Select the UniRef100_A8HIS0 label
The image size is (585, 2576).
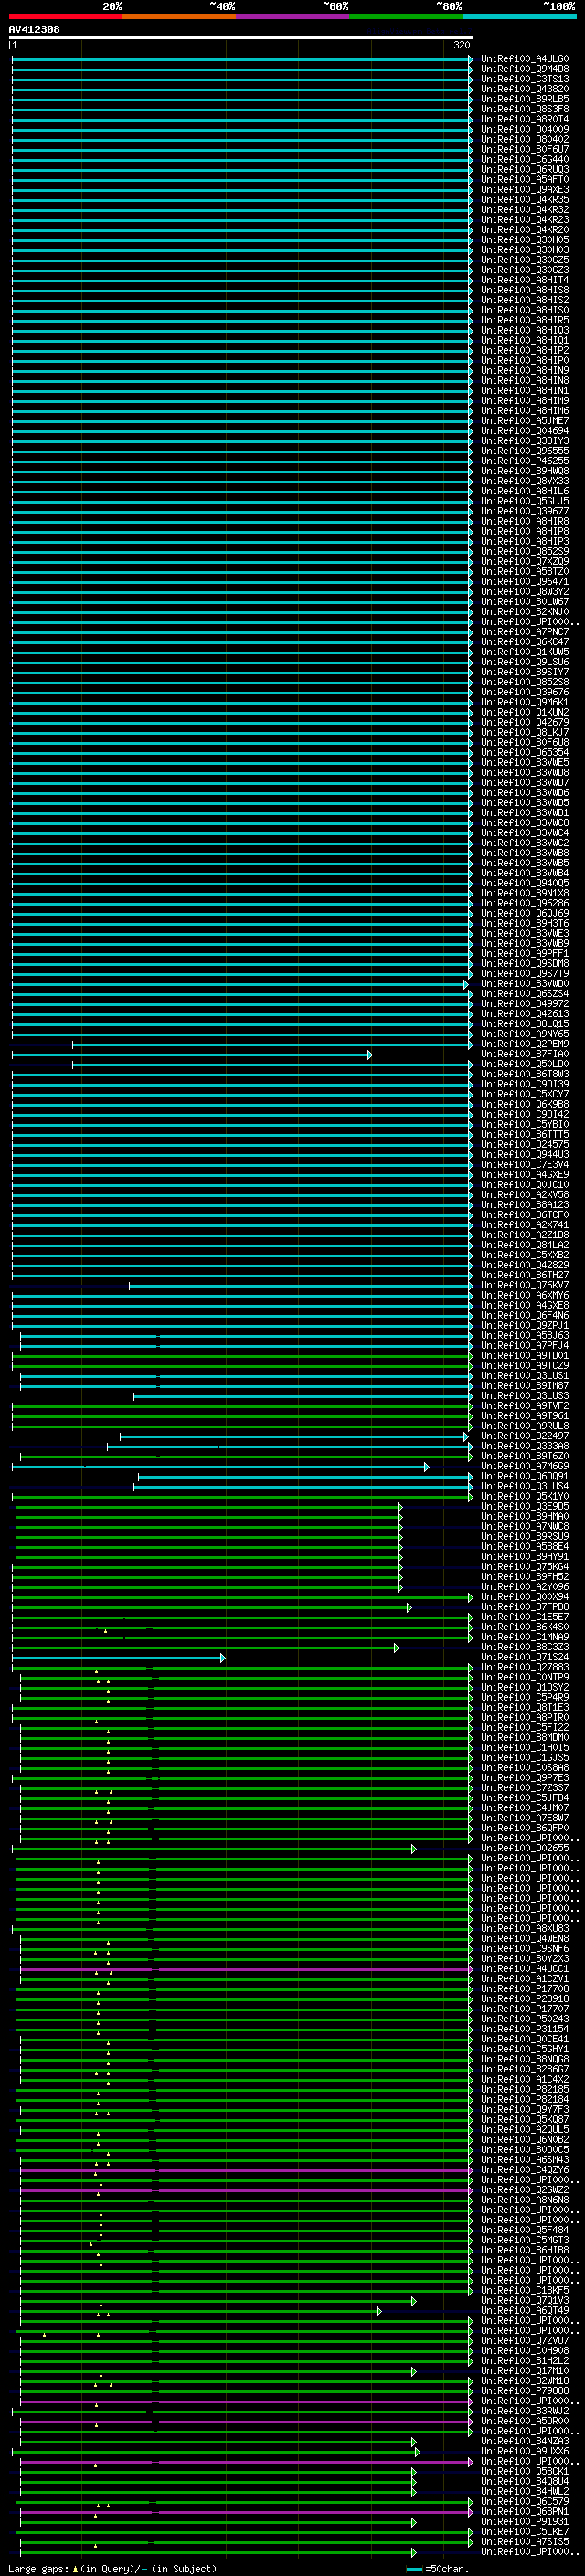(x=525, y=310)
